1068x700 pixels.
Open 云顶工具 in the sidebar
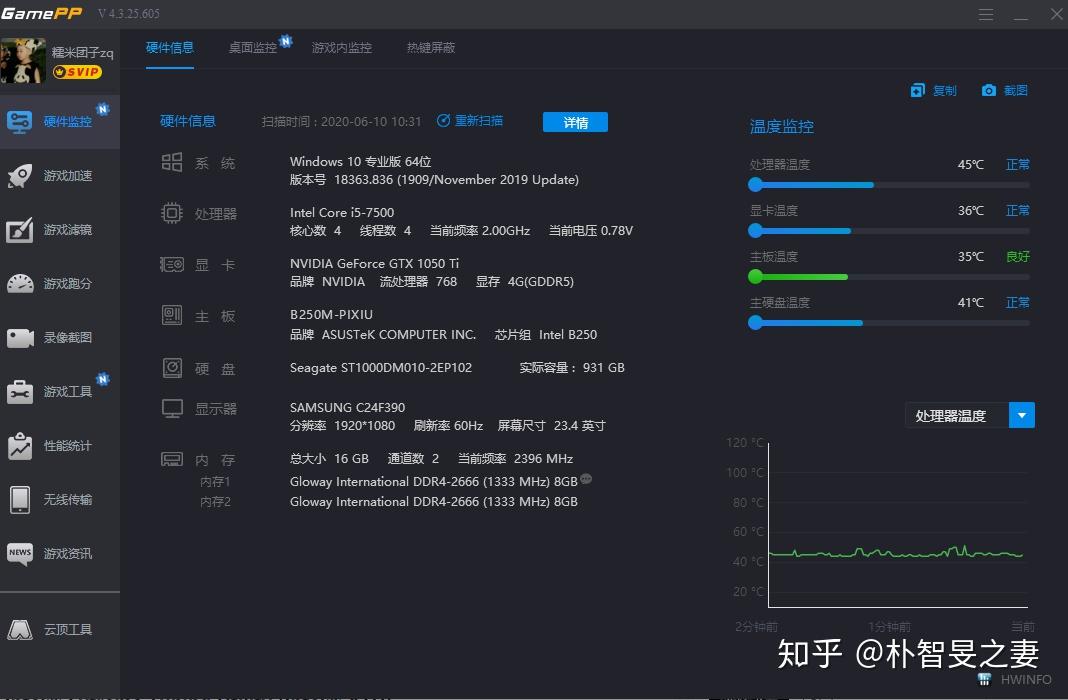pos(60,629)
